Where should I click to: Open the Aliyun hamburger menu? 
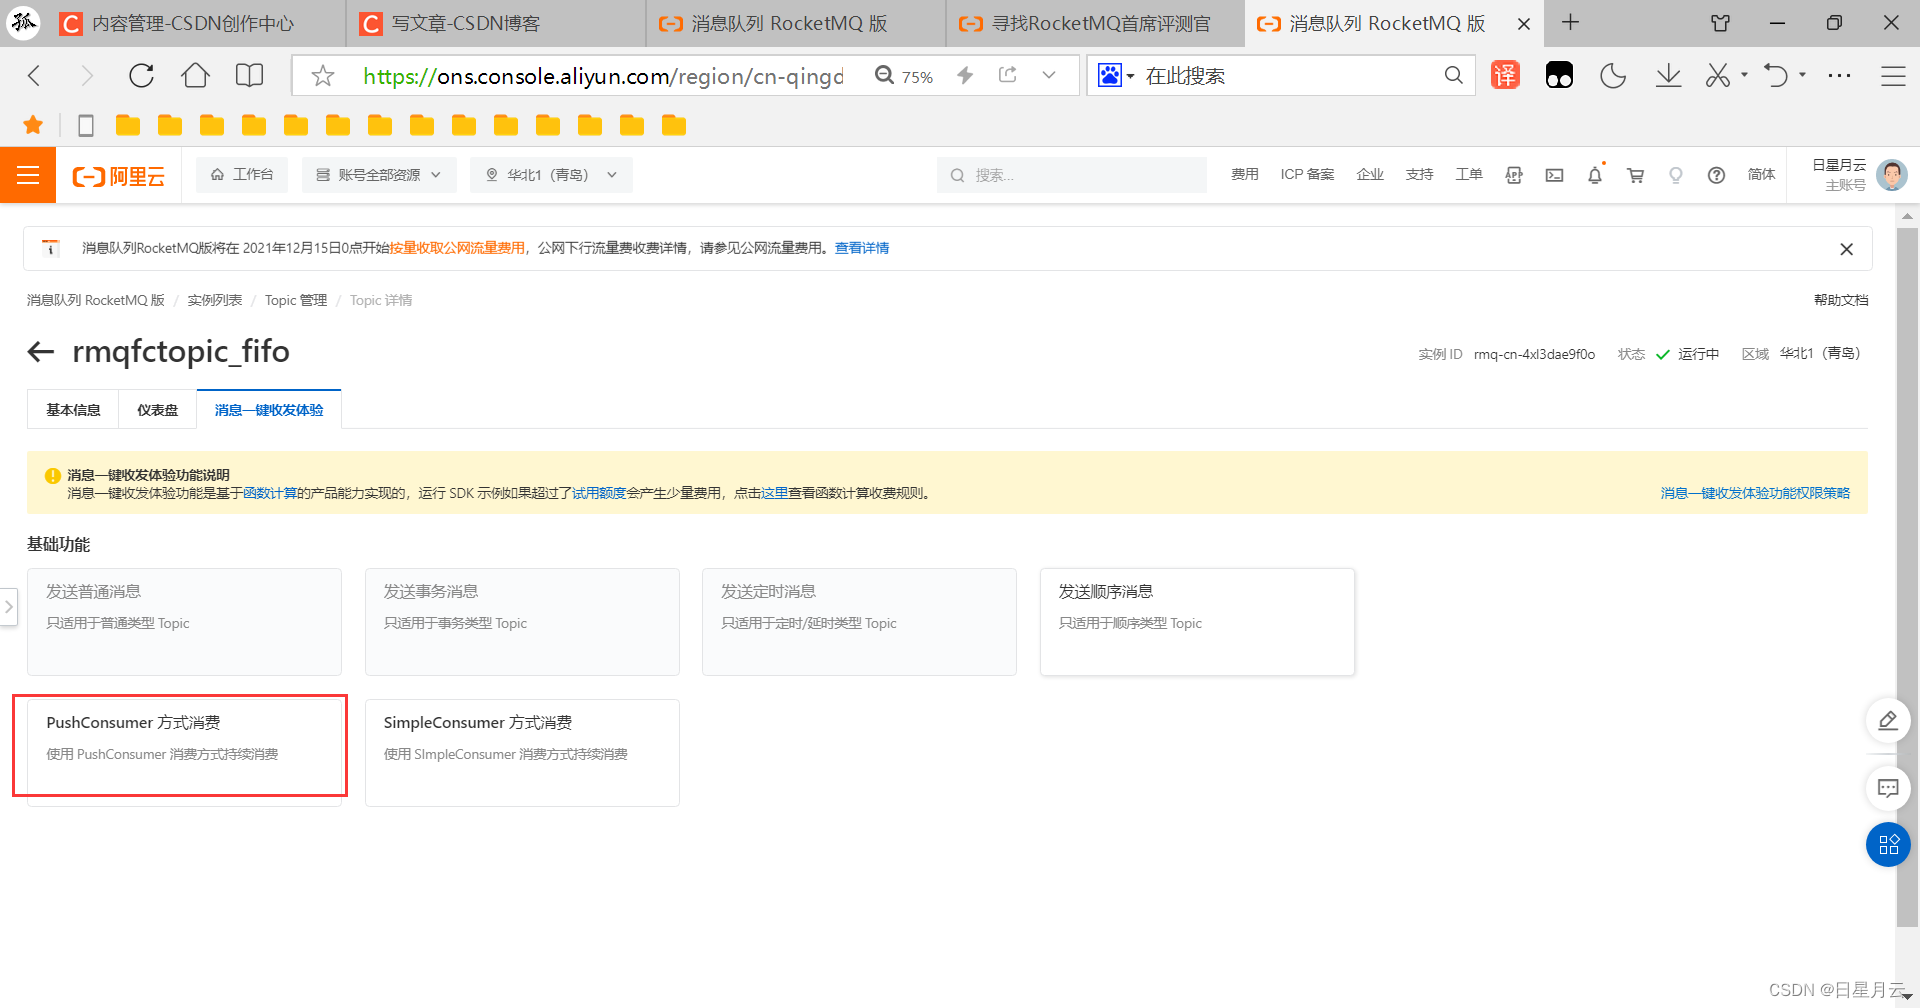(28, 176)
